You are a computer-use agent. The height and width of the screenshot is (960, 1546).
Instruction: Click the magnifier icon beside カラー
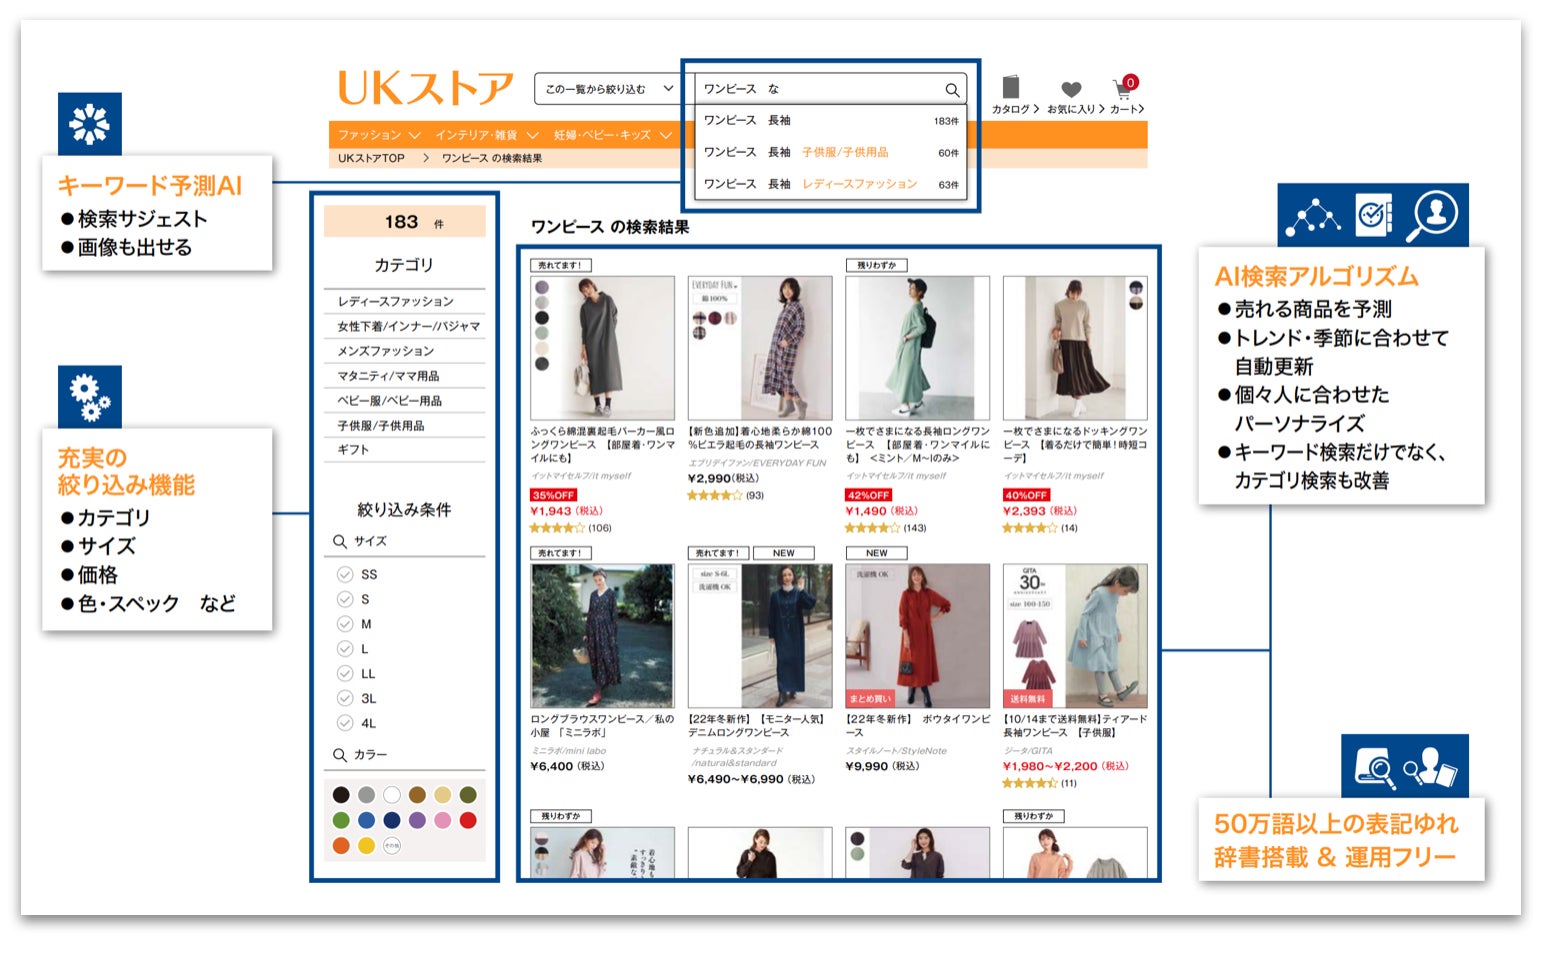coord(340,755)
